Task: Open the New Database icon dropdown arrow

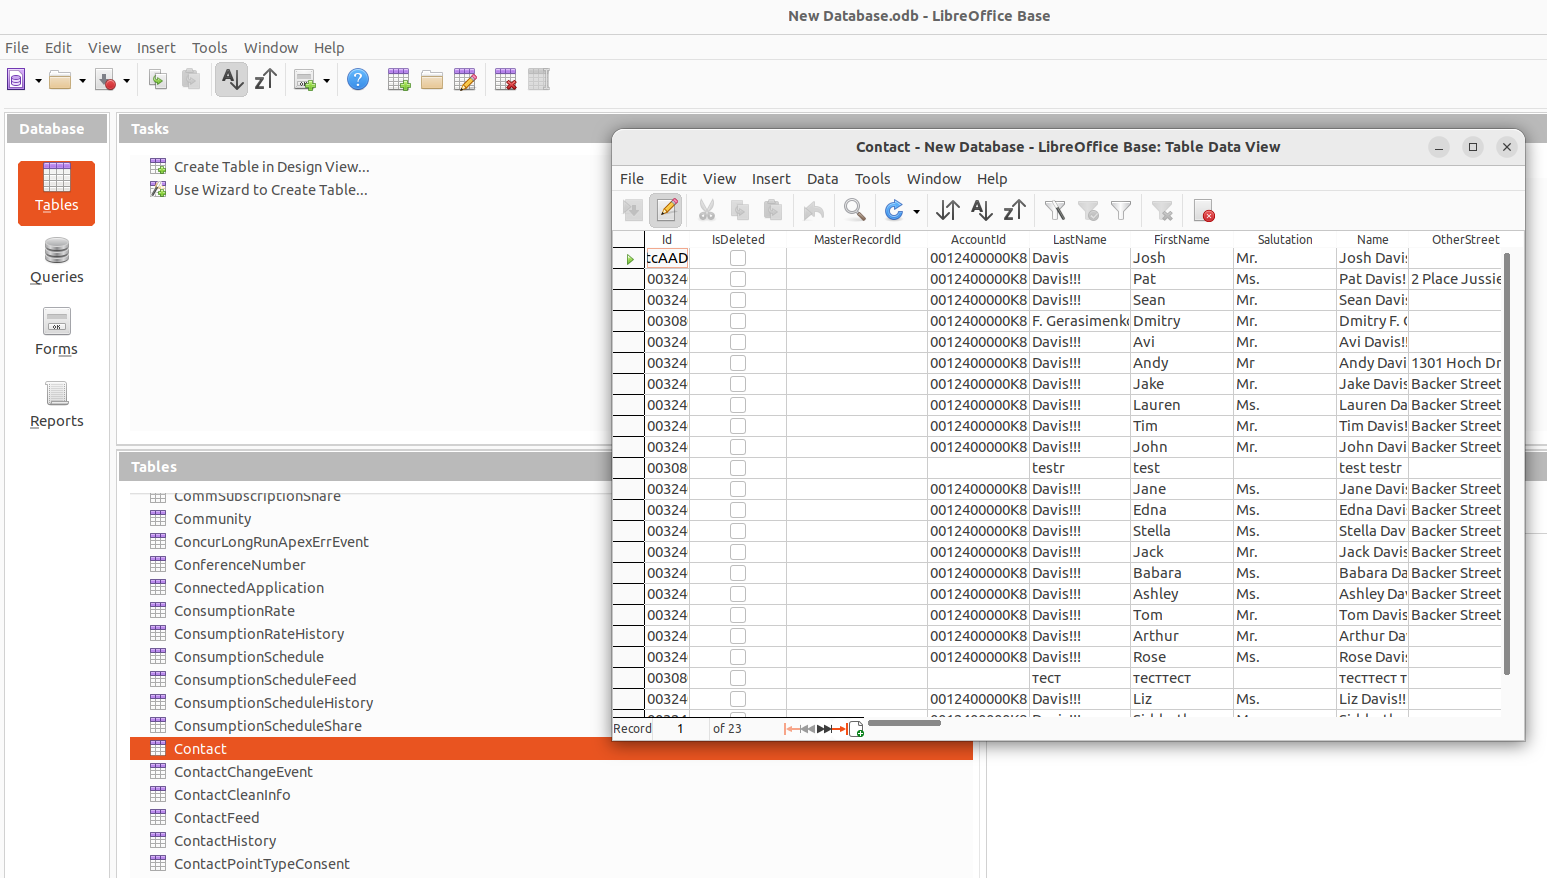Action: point(38,81)
